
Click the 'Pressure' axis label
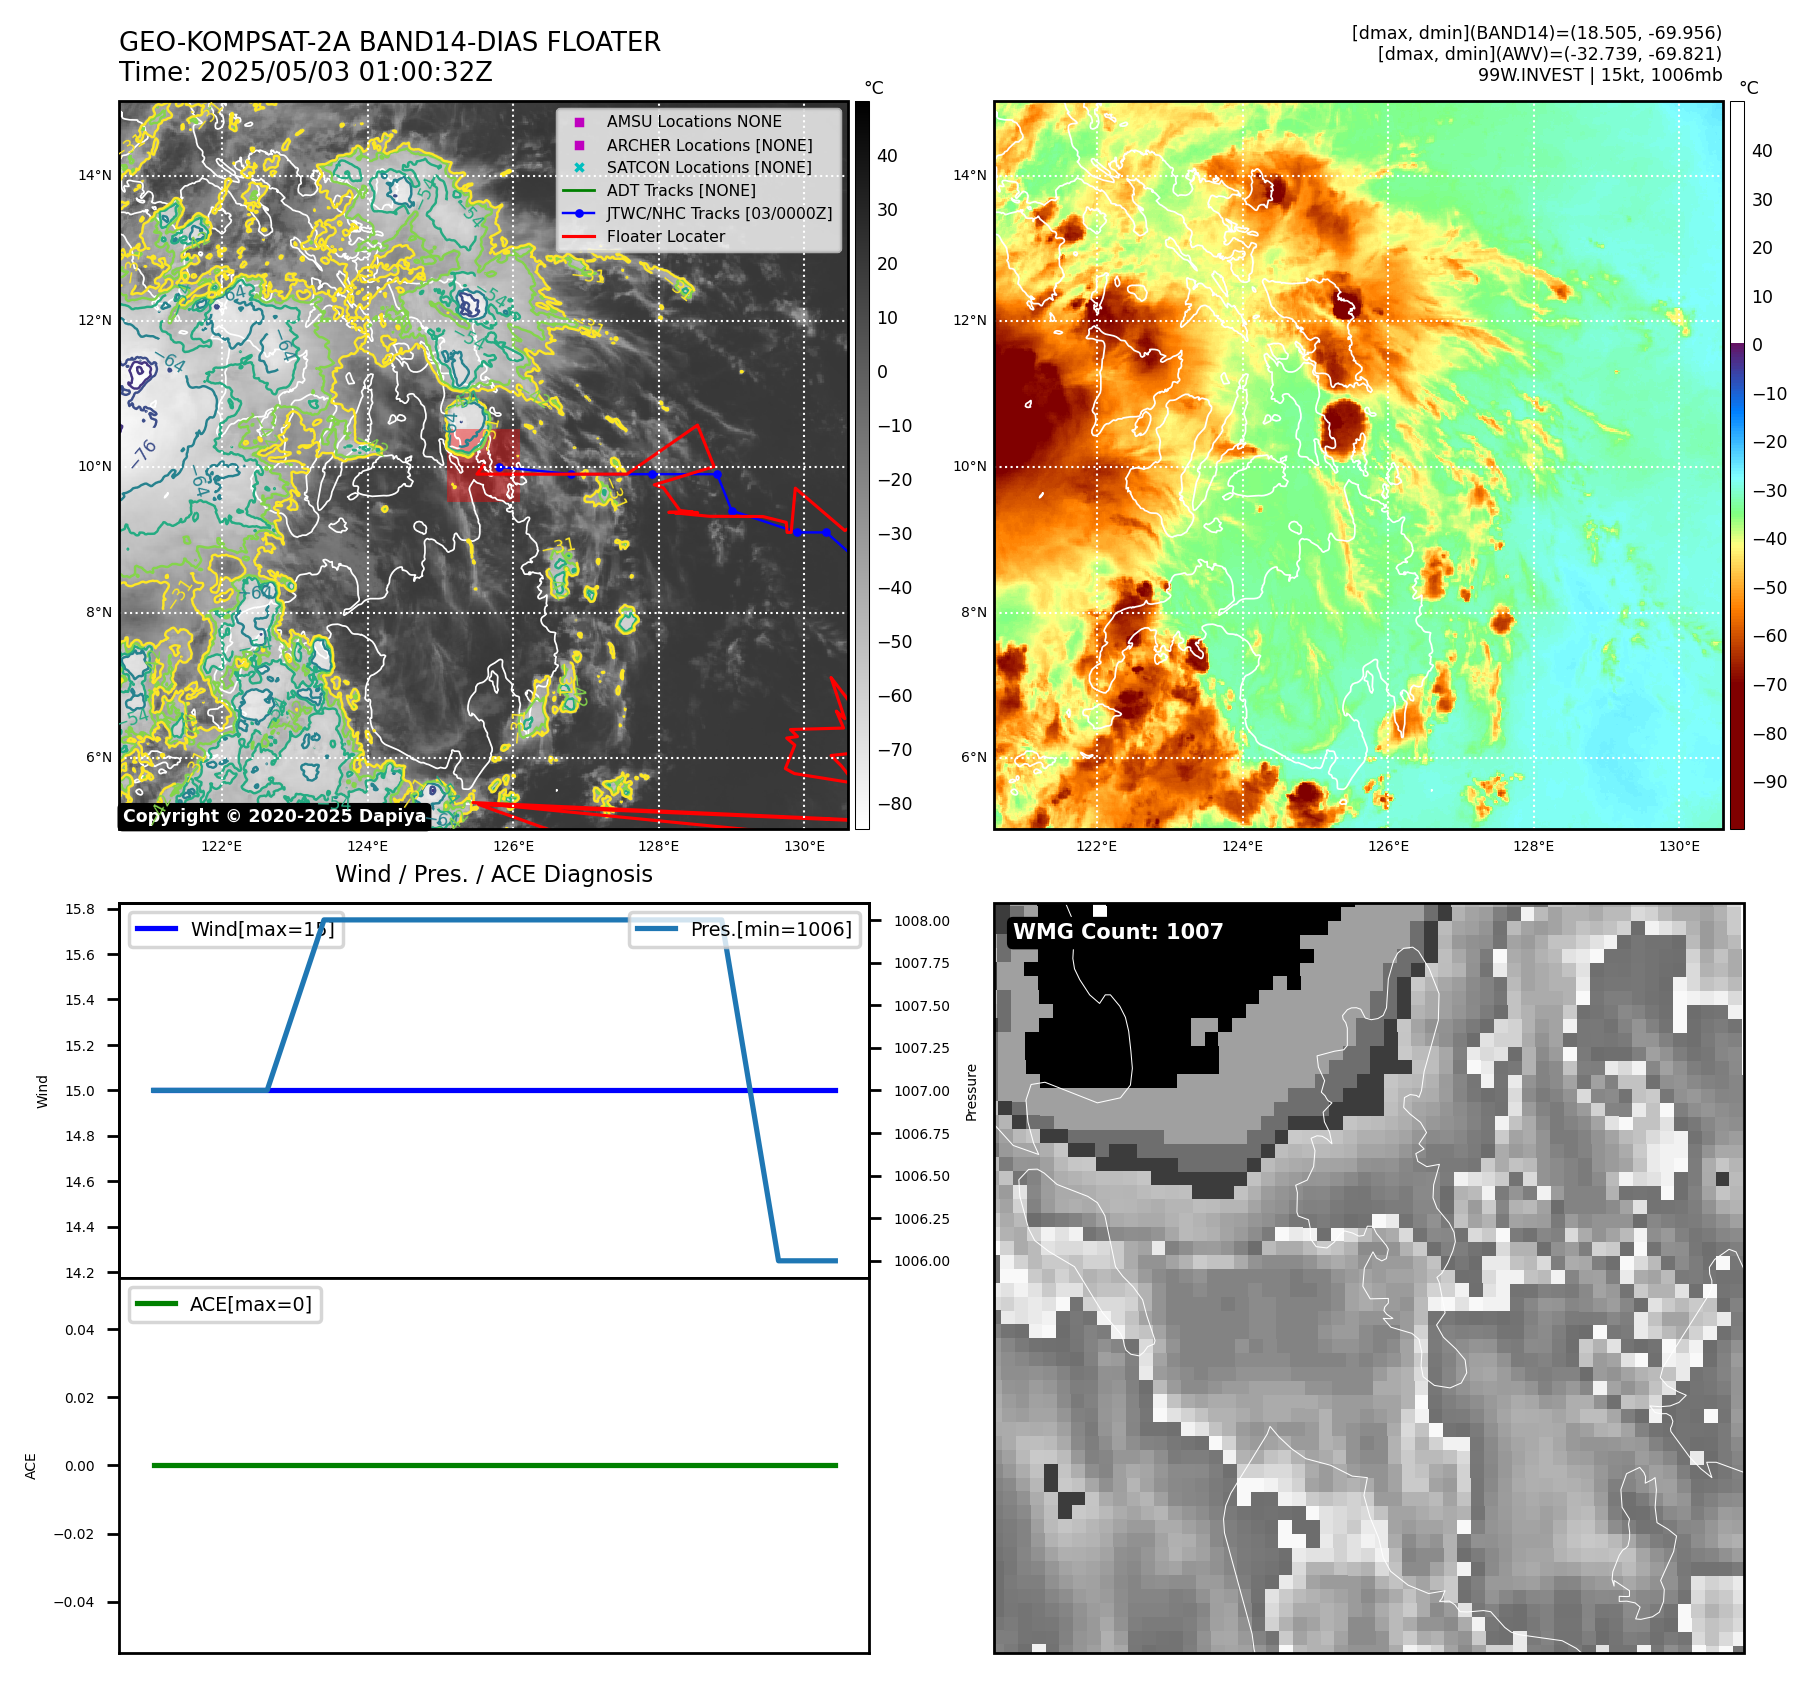click(971, 1092)
